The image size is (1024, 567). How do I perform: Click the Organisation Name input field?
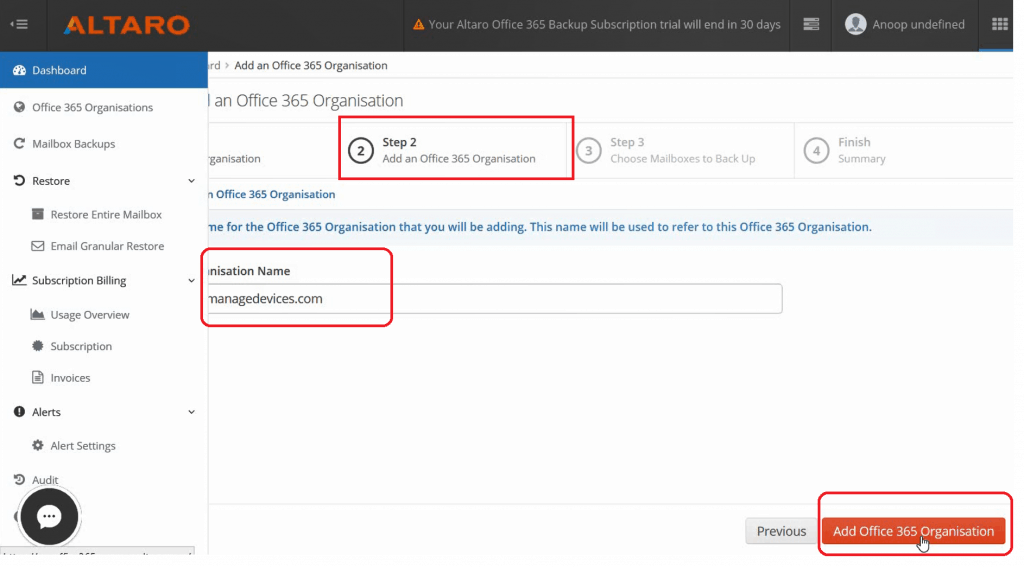click(494, 299)
